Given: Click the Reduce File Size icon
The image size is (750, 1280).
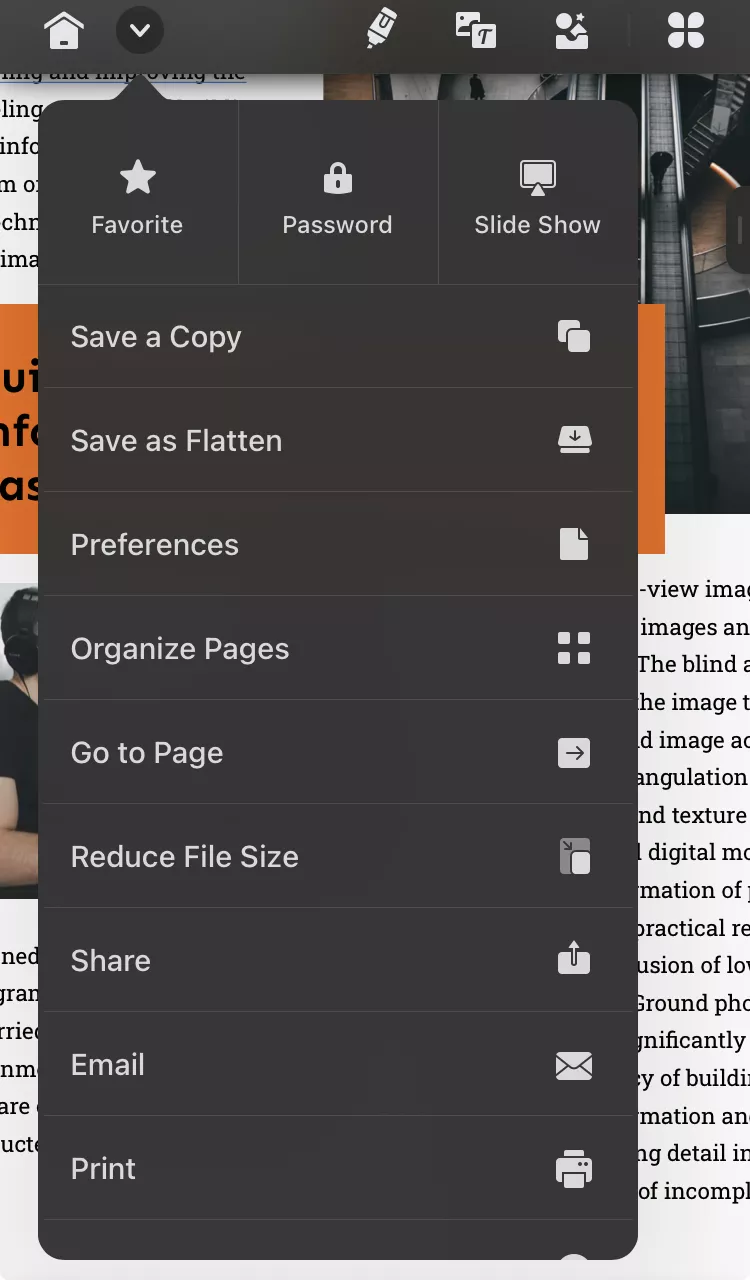Looking at the screenshot, I should pyautogui.click(x=574, y=856).
